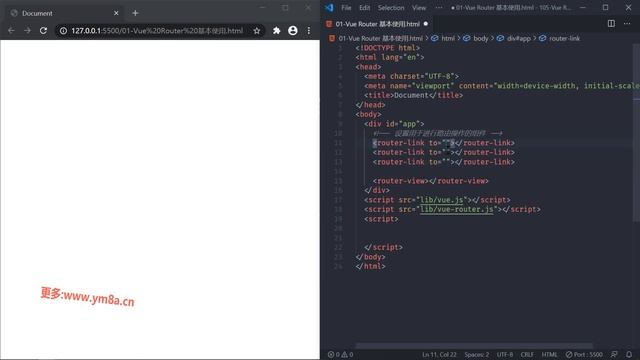The height and width of the screenshot is (360, 640).
Task: Reload the page in Chrome
Action: pos(43,31)
